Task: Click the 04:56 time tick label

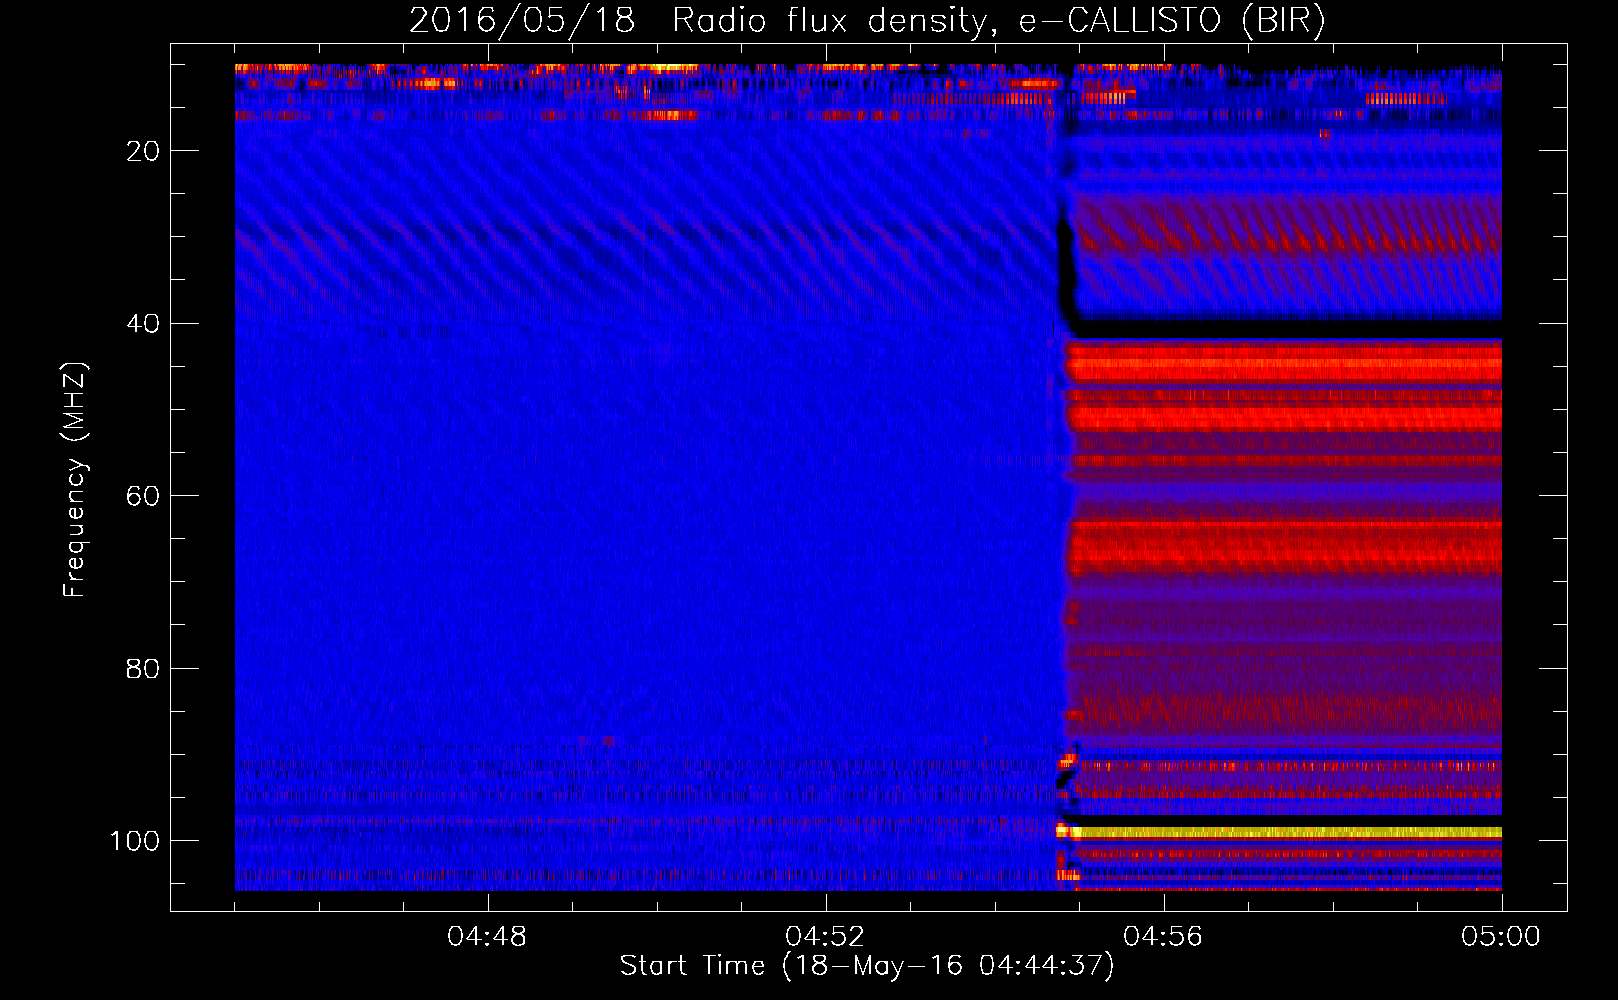Action: [x=1163, y=937]
